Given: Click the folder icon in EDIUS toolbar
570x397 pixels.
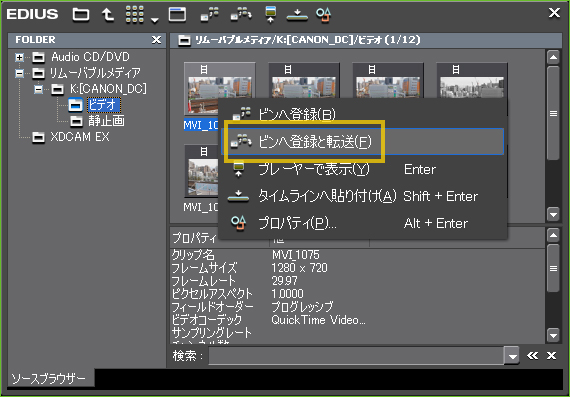Looking at the screenshot, I should coord(81,15).
